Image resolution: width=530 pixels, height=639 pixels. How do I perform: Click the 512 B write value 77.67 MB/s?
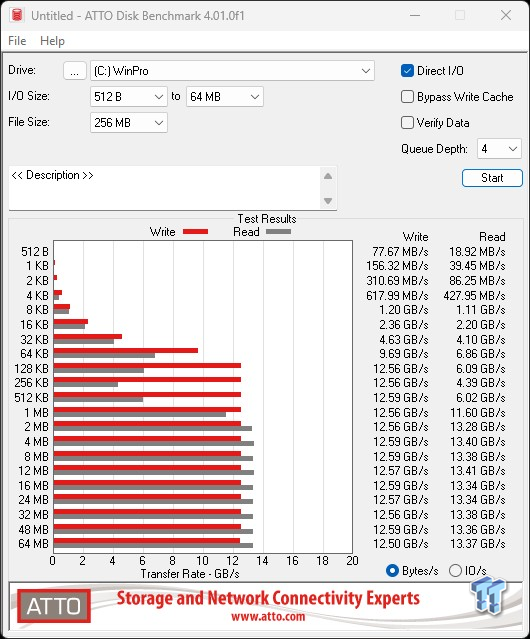pos(400,252)
